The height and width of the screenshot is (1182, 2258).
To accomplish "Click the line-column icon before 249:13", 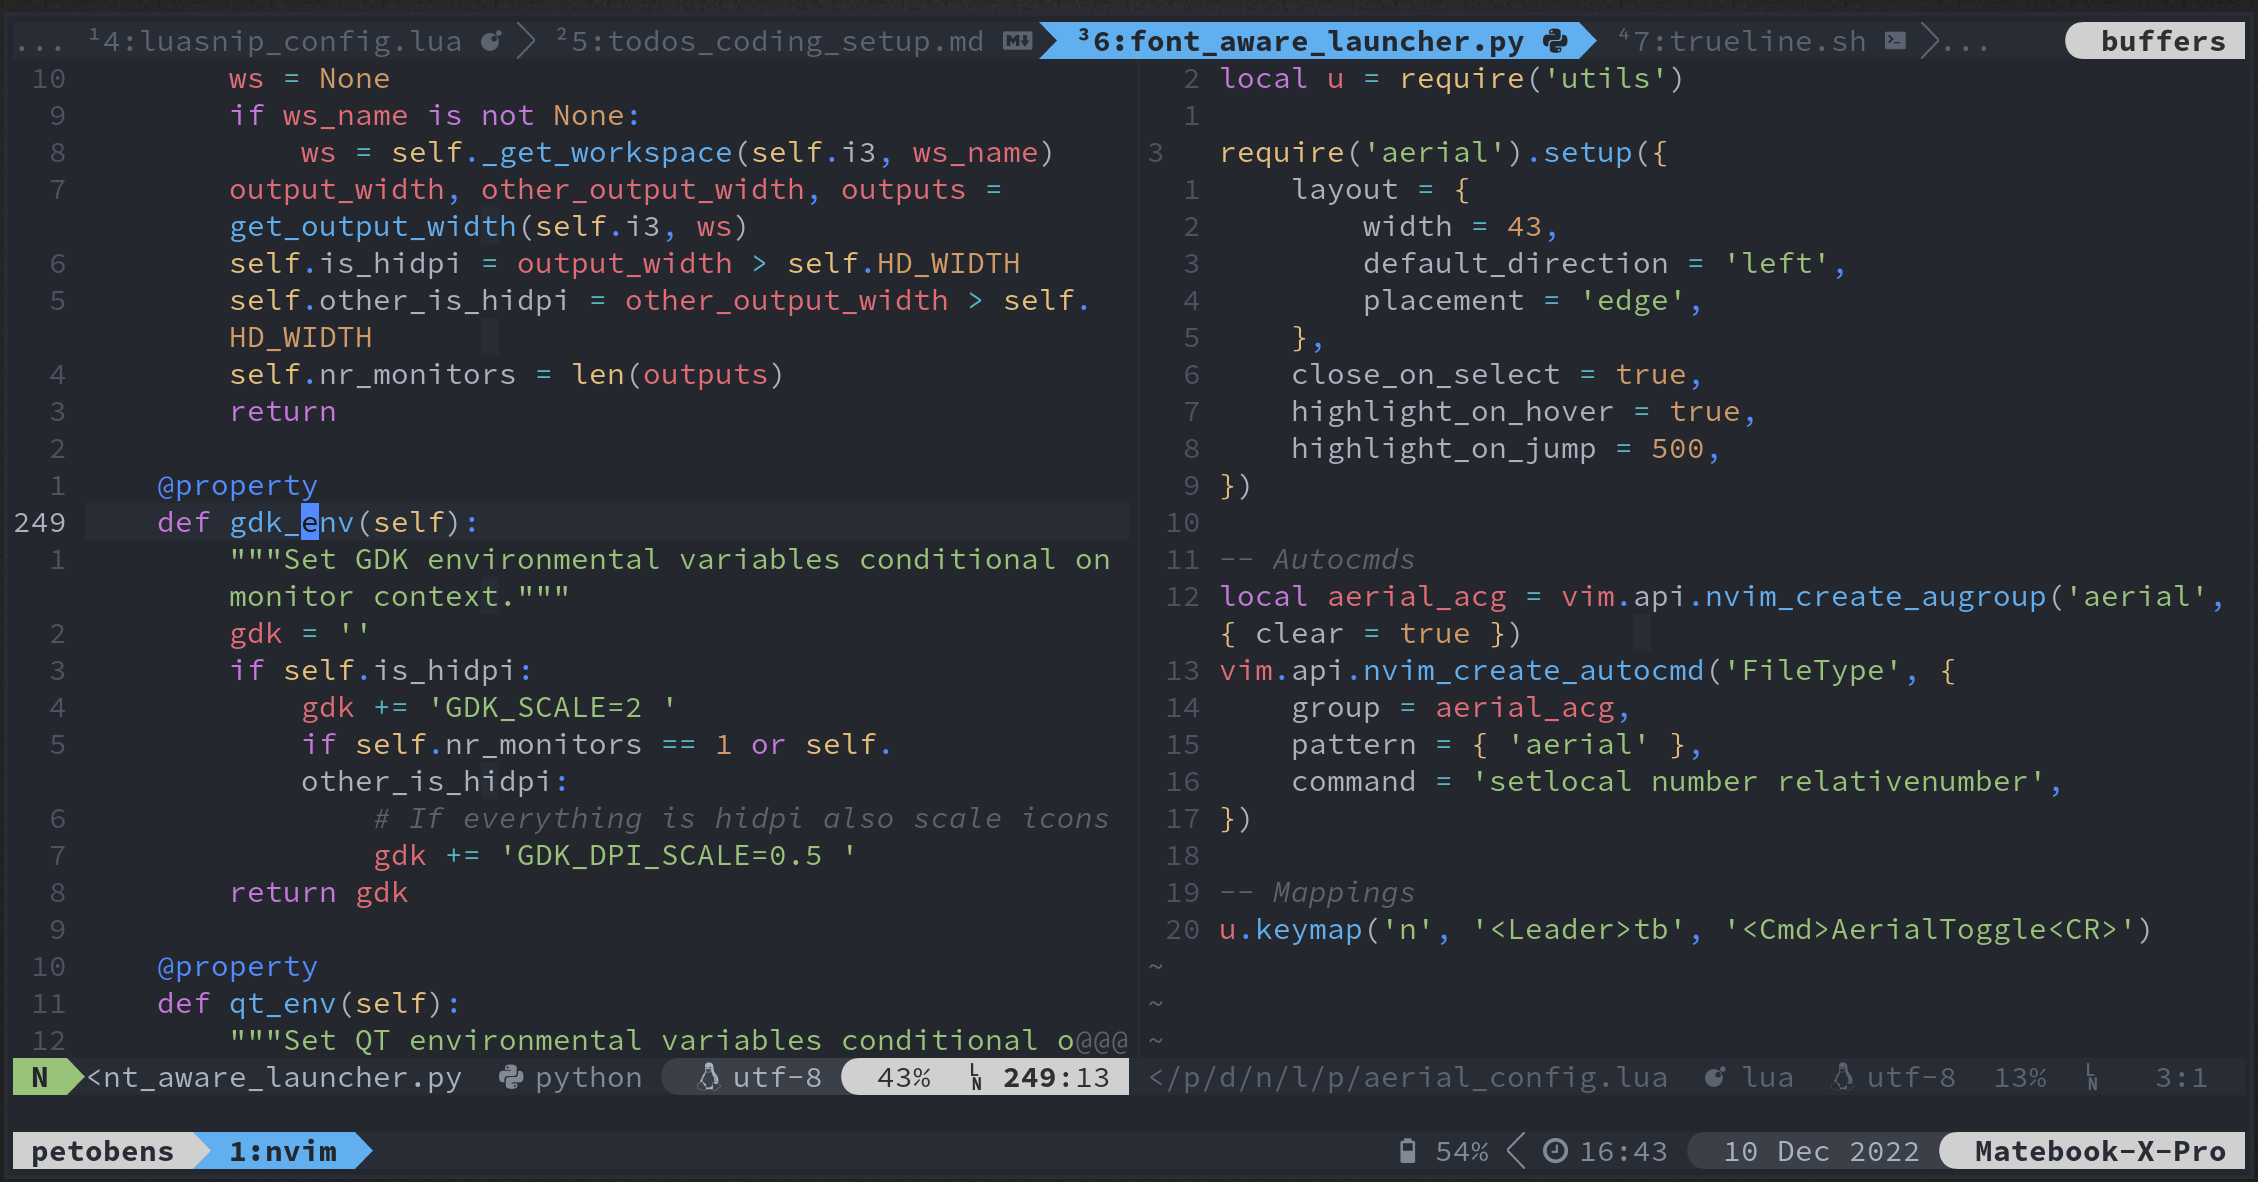I will [975, 1077].
